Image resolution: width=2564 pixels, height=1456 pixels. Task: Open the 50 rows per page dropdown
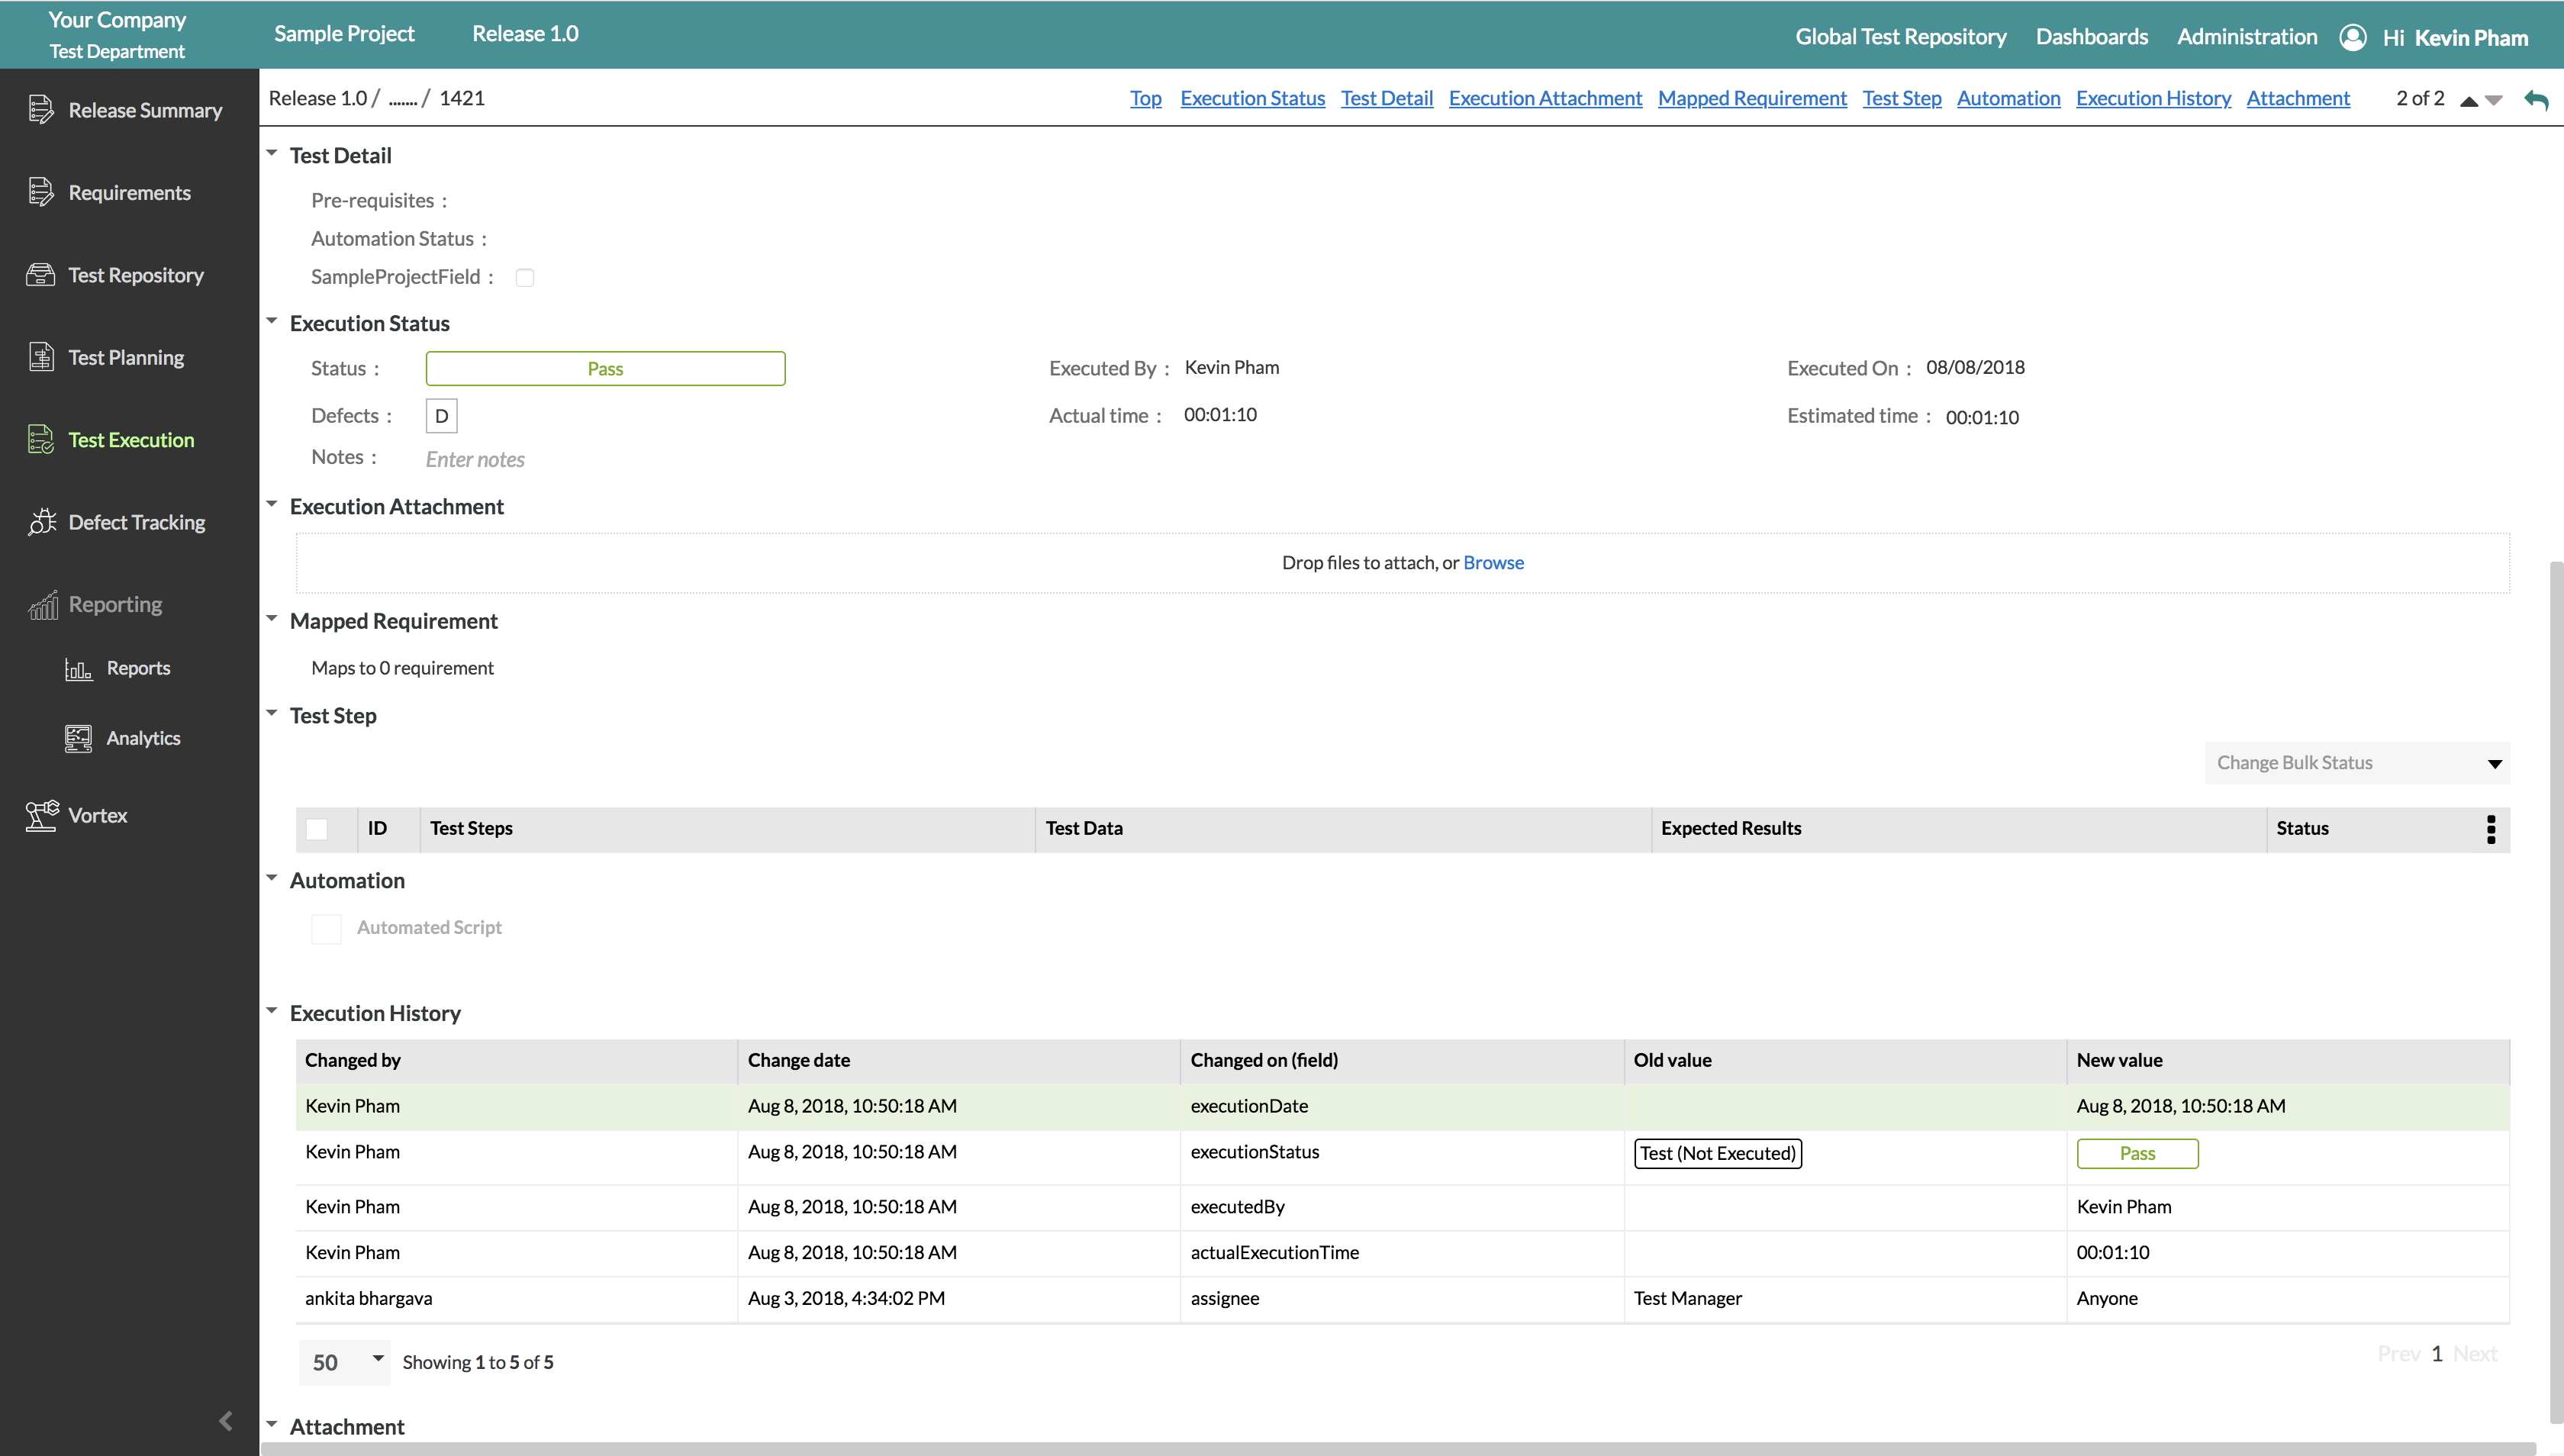point(345,1362)
